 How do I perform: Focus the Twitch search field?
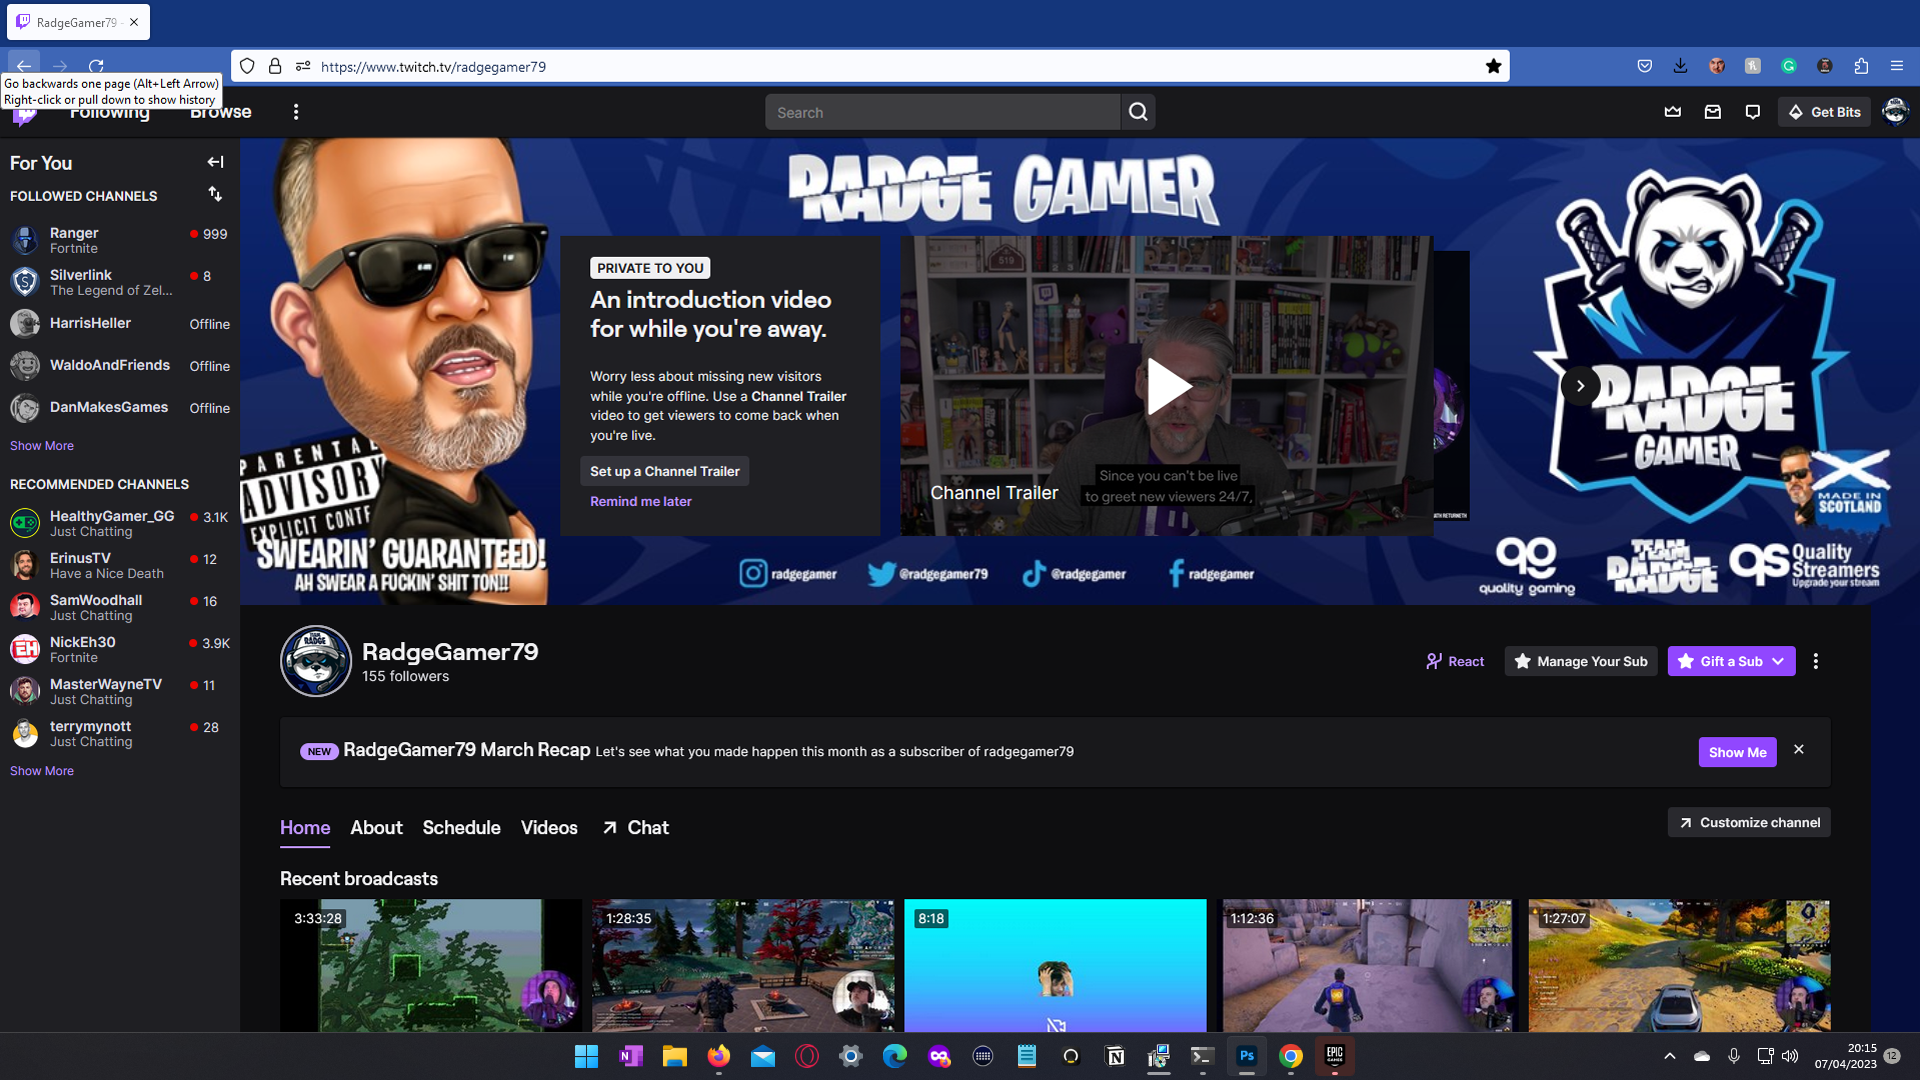pos(943,112)
